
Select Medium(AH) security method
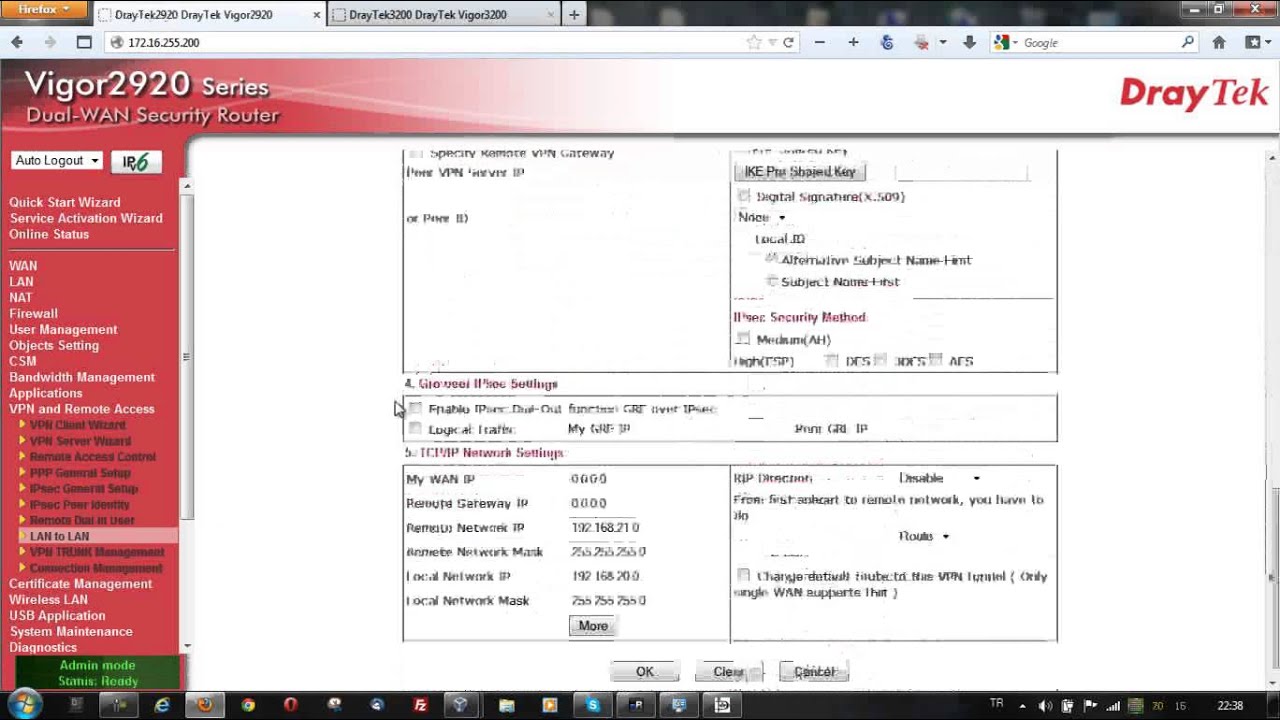pos(743,339)
